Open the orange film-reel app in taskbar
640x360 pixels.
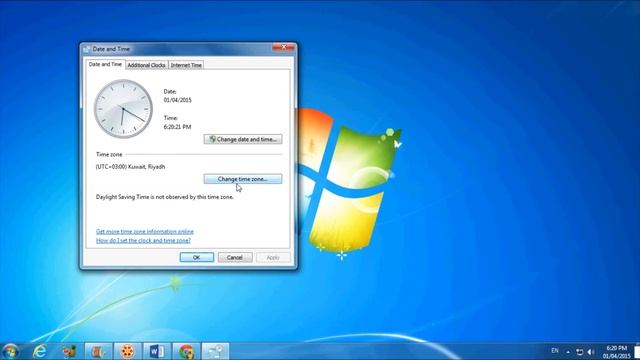(x=127, y=351)
